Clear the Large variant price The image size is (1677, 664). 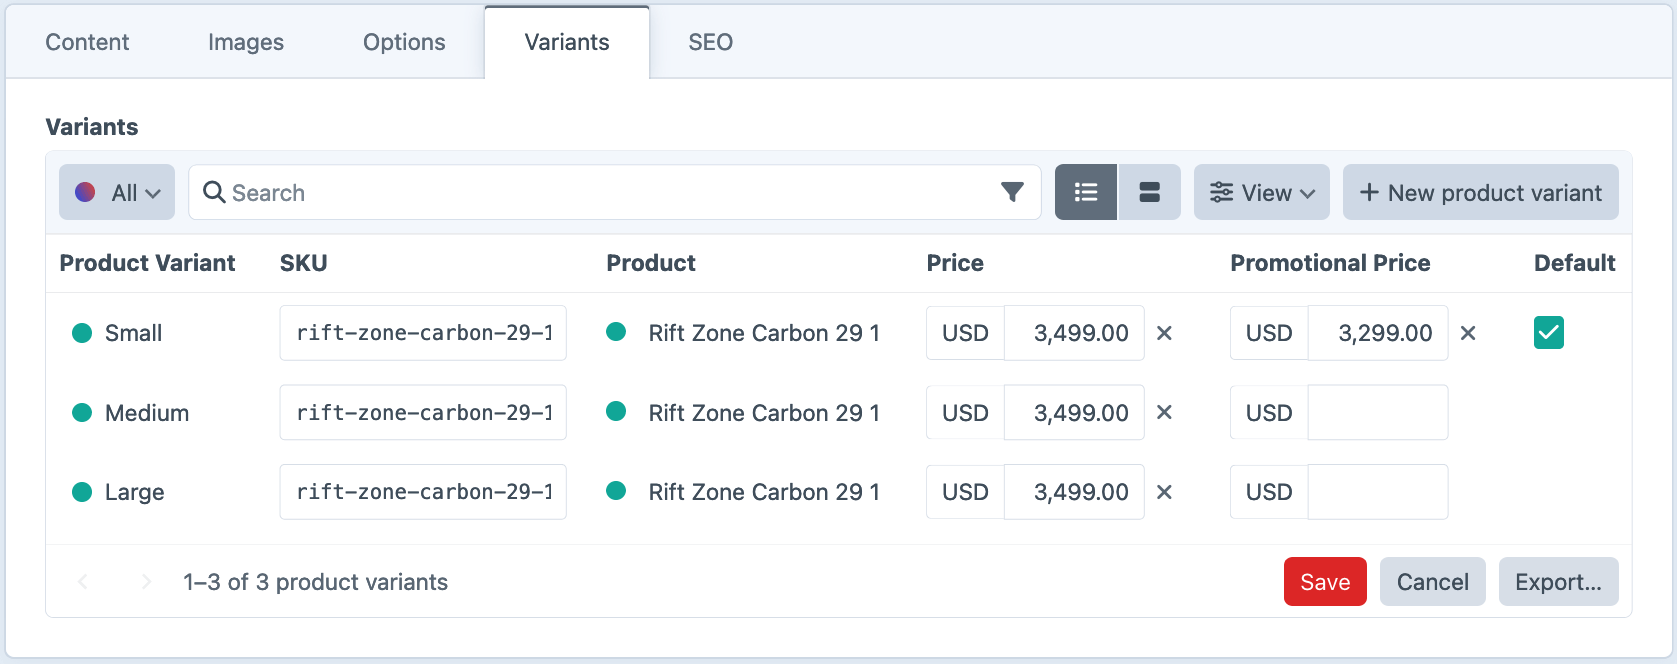[x=1164, y=492]
